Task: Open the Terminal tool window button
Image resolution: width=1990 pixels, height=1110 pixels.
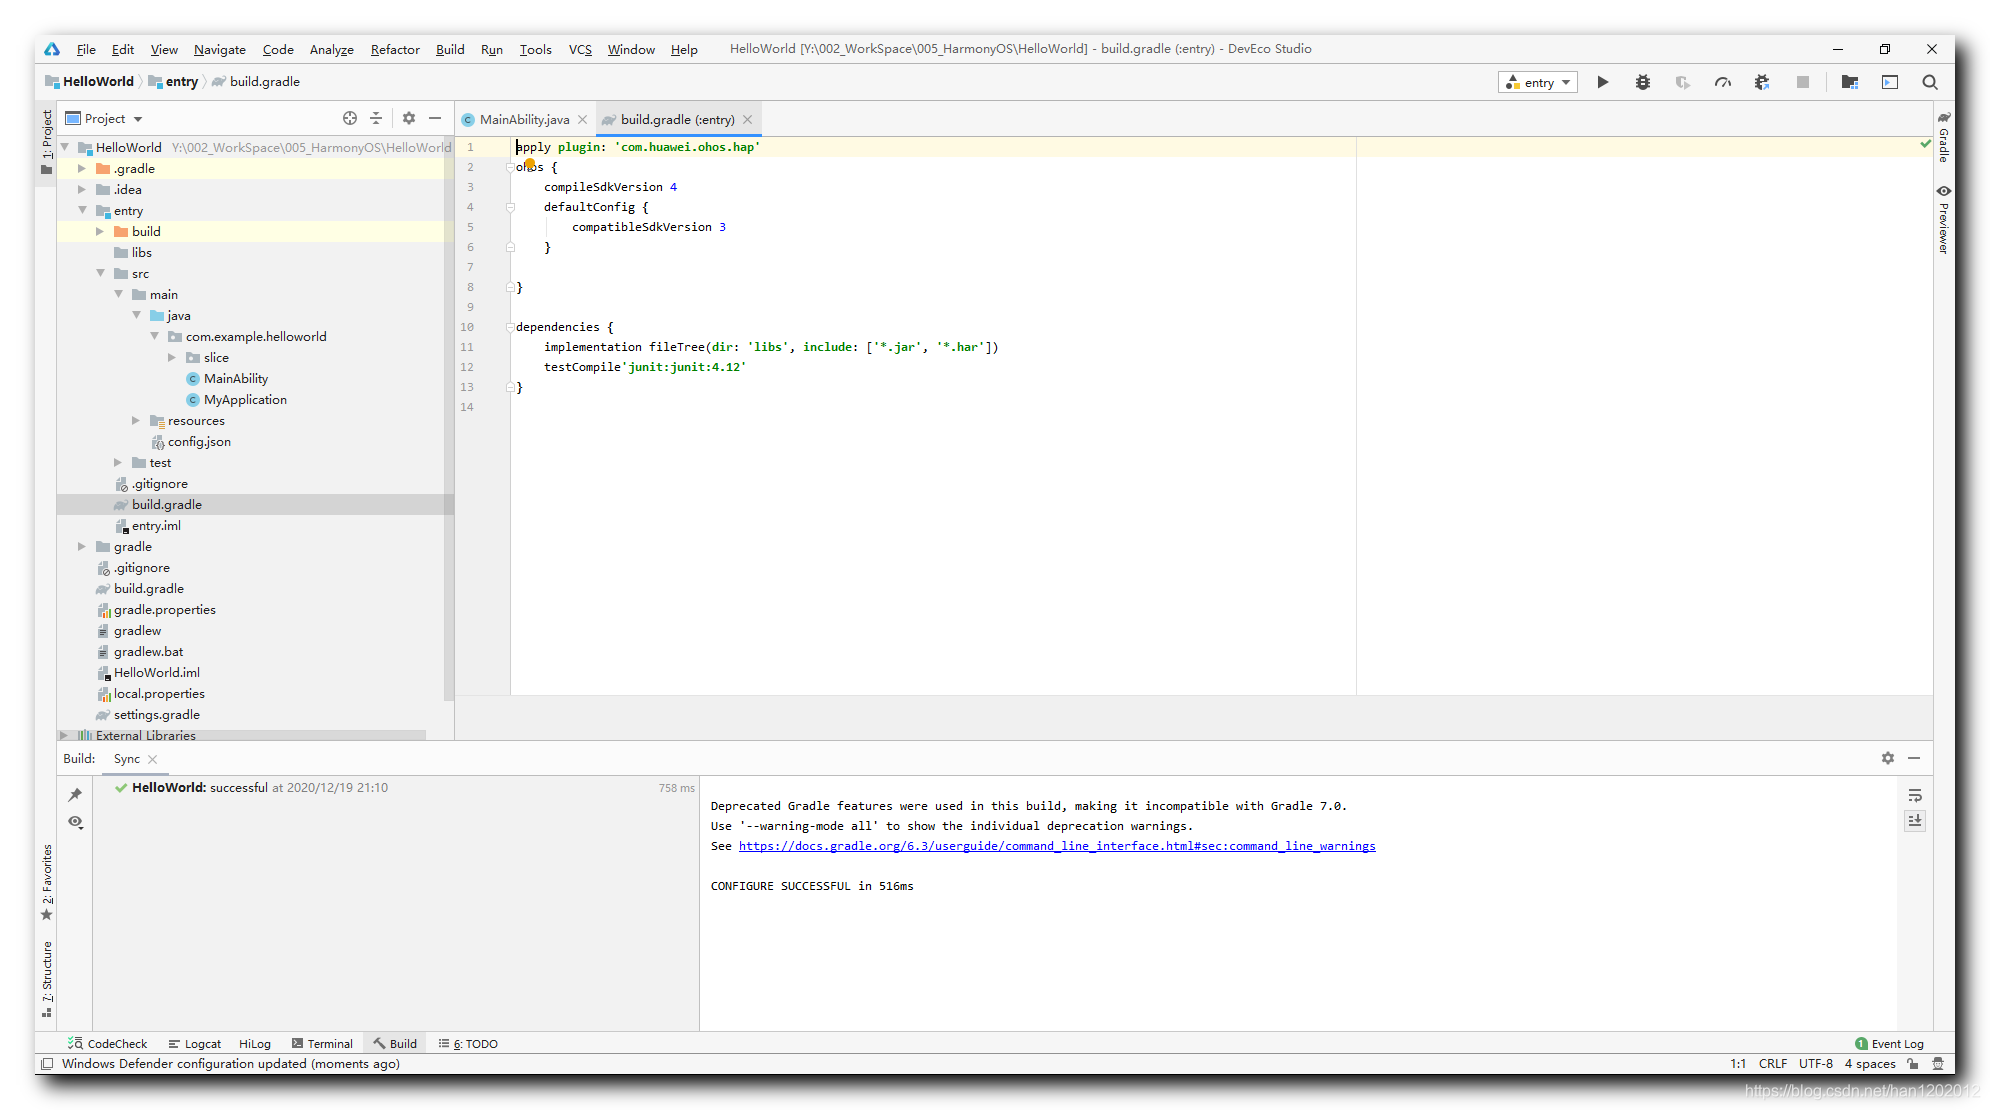Action: [322, 1043]
